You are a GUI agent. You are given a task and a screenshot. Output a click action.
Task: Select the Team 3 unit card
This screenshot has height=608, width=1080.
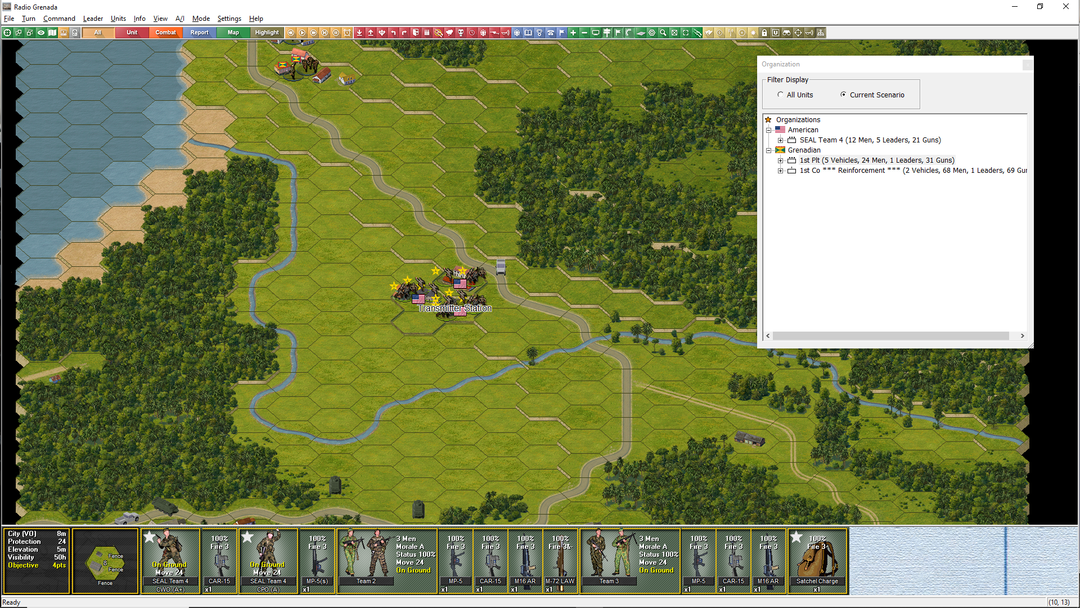click(x=630, y=561)
